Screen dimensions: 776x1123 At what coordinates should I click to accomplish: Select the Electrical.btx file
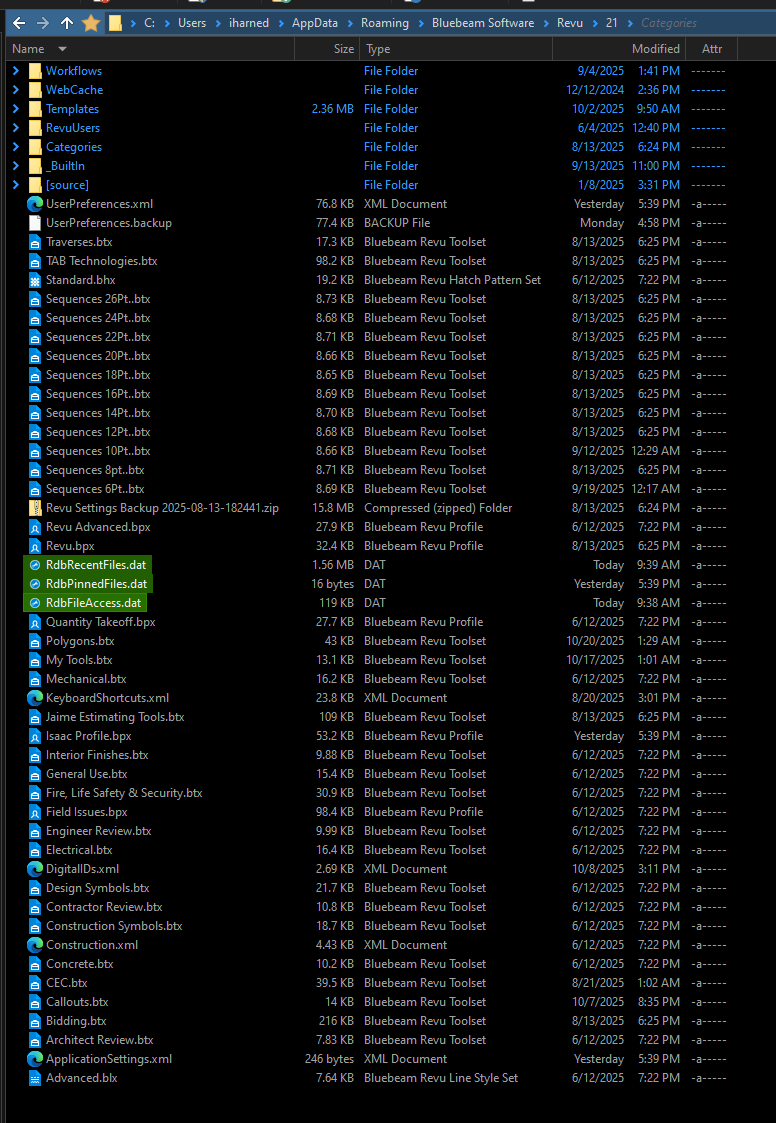[x=79, y=850]
